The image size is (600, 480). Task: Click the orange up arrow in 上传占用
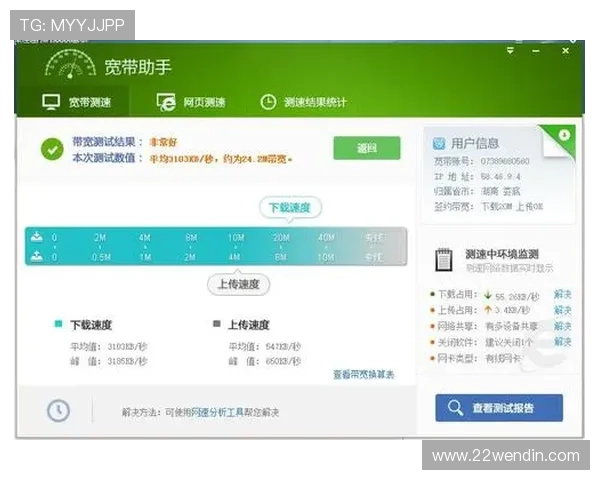(488, 310)
